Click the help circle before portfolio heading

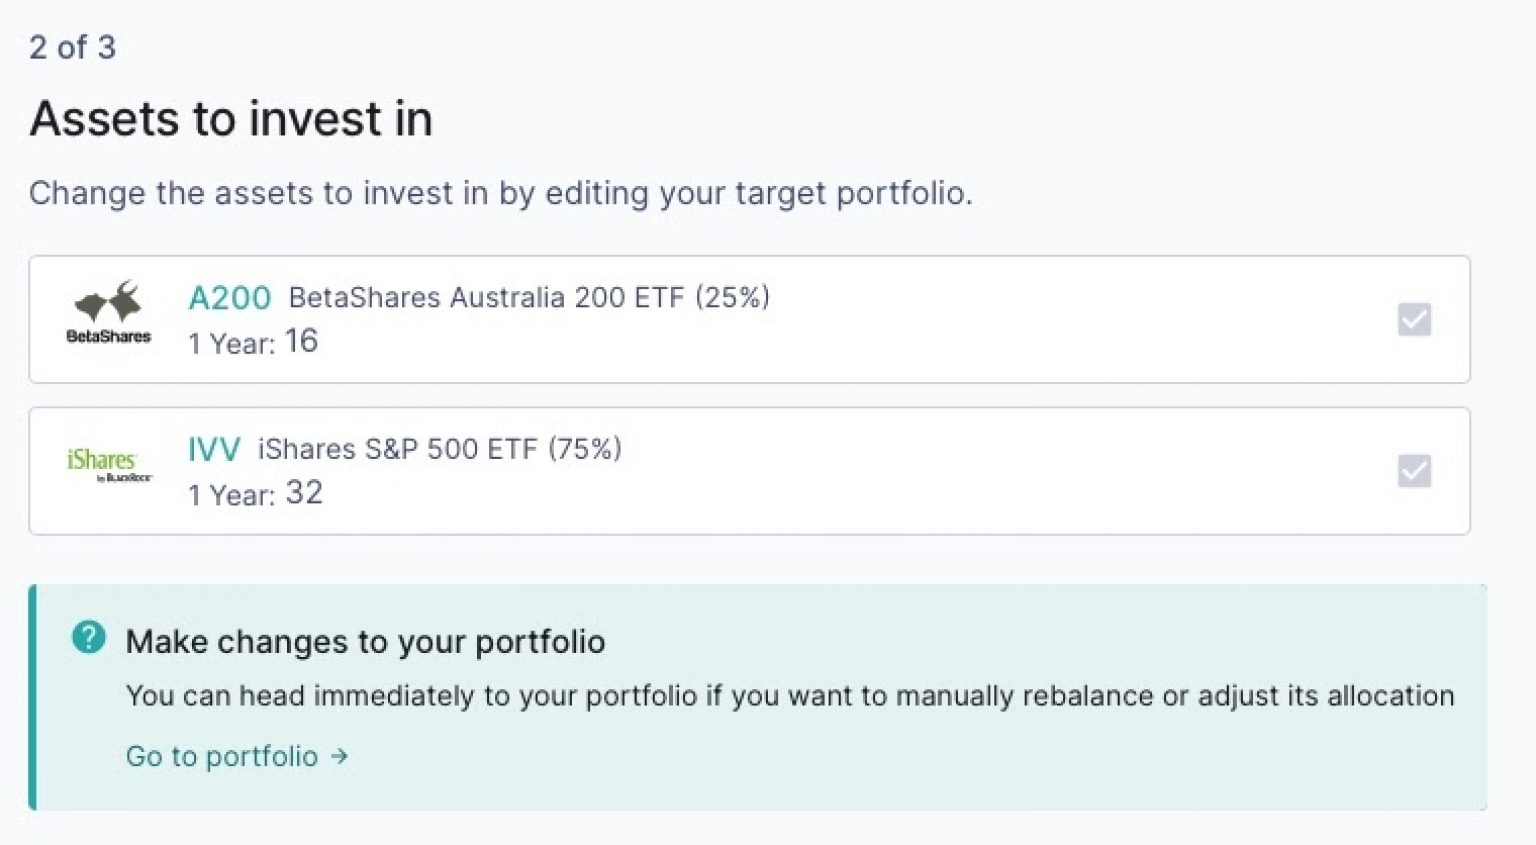pos(88,635)
